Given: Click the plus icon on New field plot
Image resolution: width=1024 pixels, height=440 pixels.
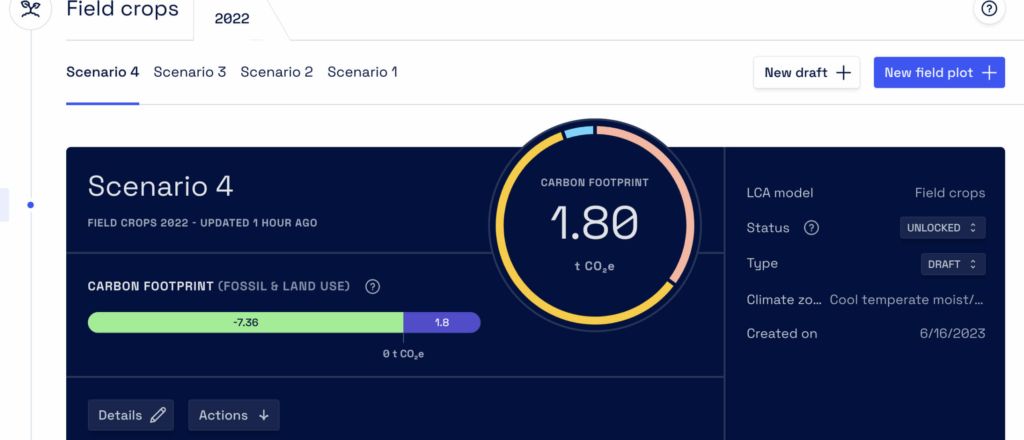Looking at the screenshot, I should click(989, 72).
